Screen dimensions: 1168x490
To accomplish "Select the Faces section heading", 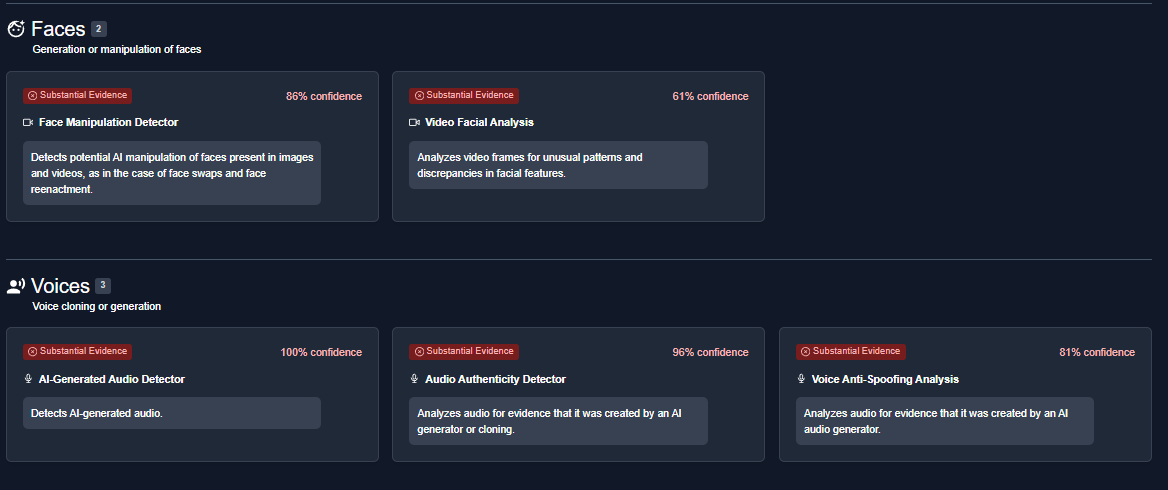I will tap(58, 29).
